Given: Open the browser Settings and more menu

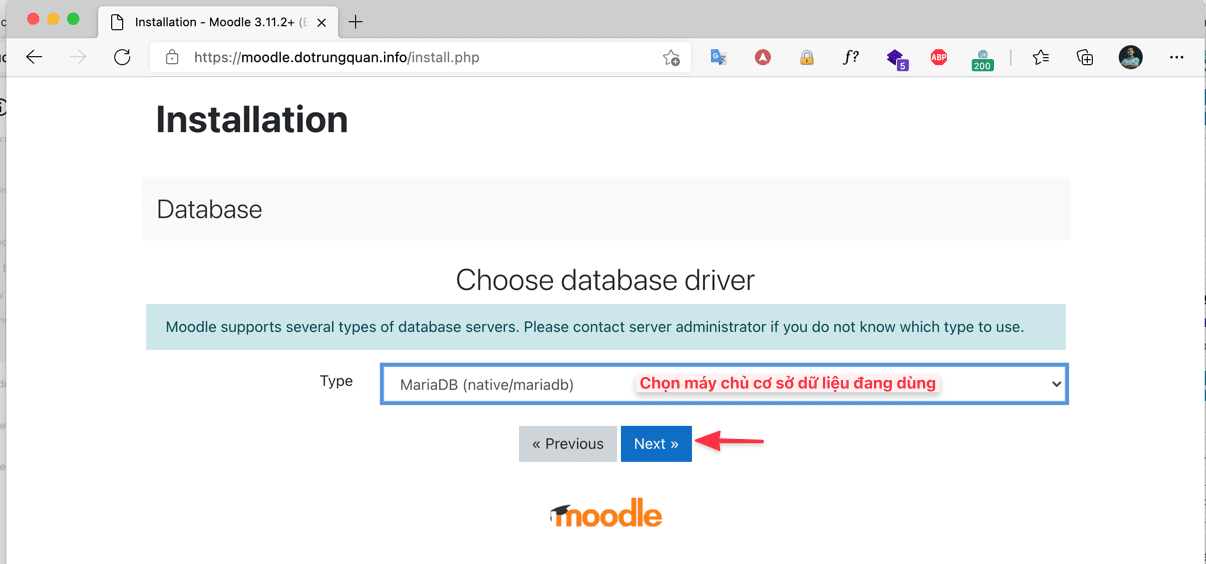Looking at the screenshot, I should point(1176,57).
